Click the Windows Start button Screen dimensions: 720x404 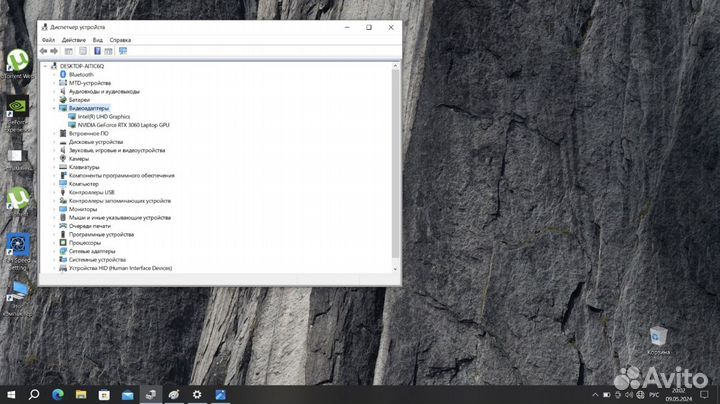(10, 395)
